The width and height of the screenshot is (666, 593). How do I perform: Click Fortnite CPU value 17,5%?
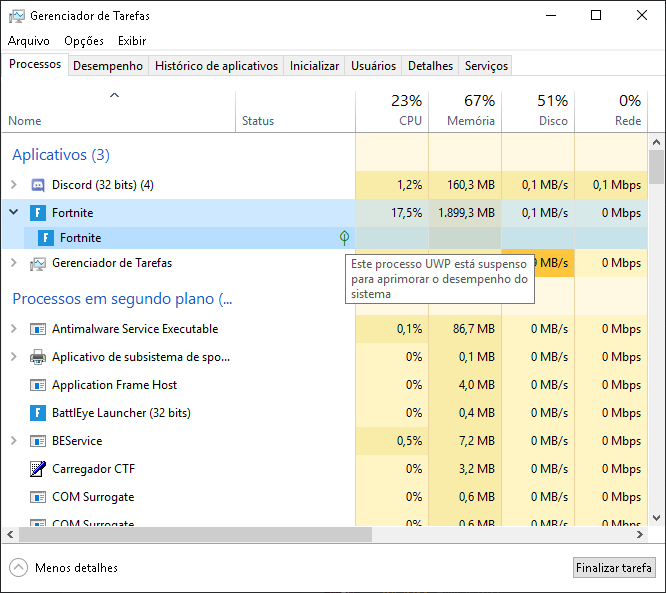pyautogui.click(x=406, y=213)
